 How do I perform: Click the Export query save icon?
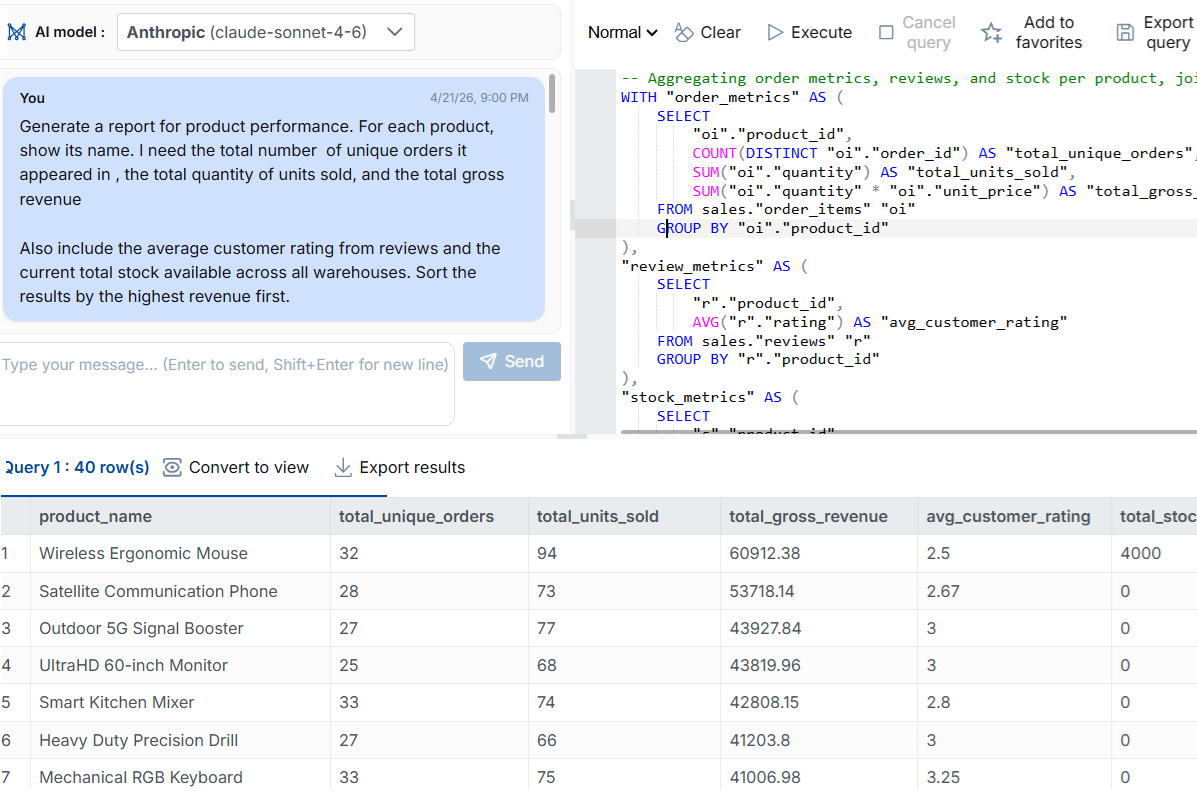click(1124, 32)
